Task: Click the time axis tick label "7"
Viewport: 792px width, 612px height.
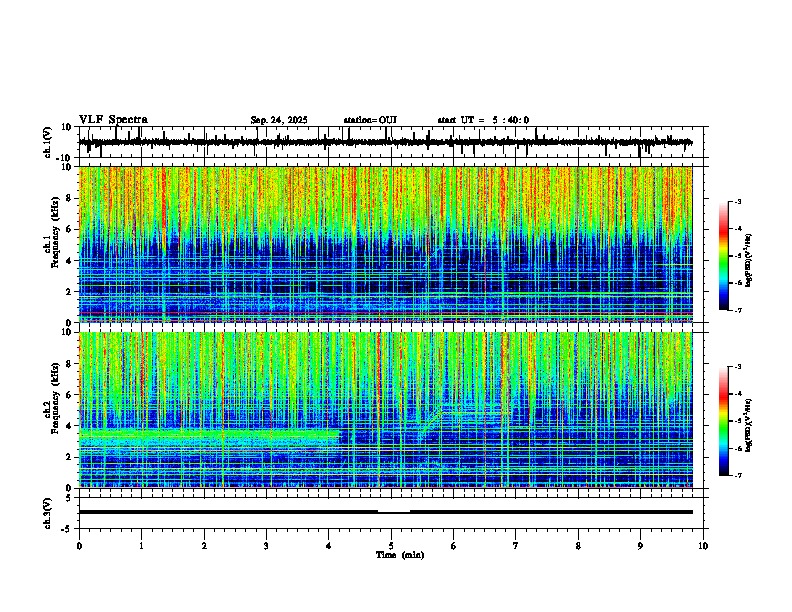Action: [x=516, y=546]
